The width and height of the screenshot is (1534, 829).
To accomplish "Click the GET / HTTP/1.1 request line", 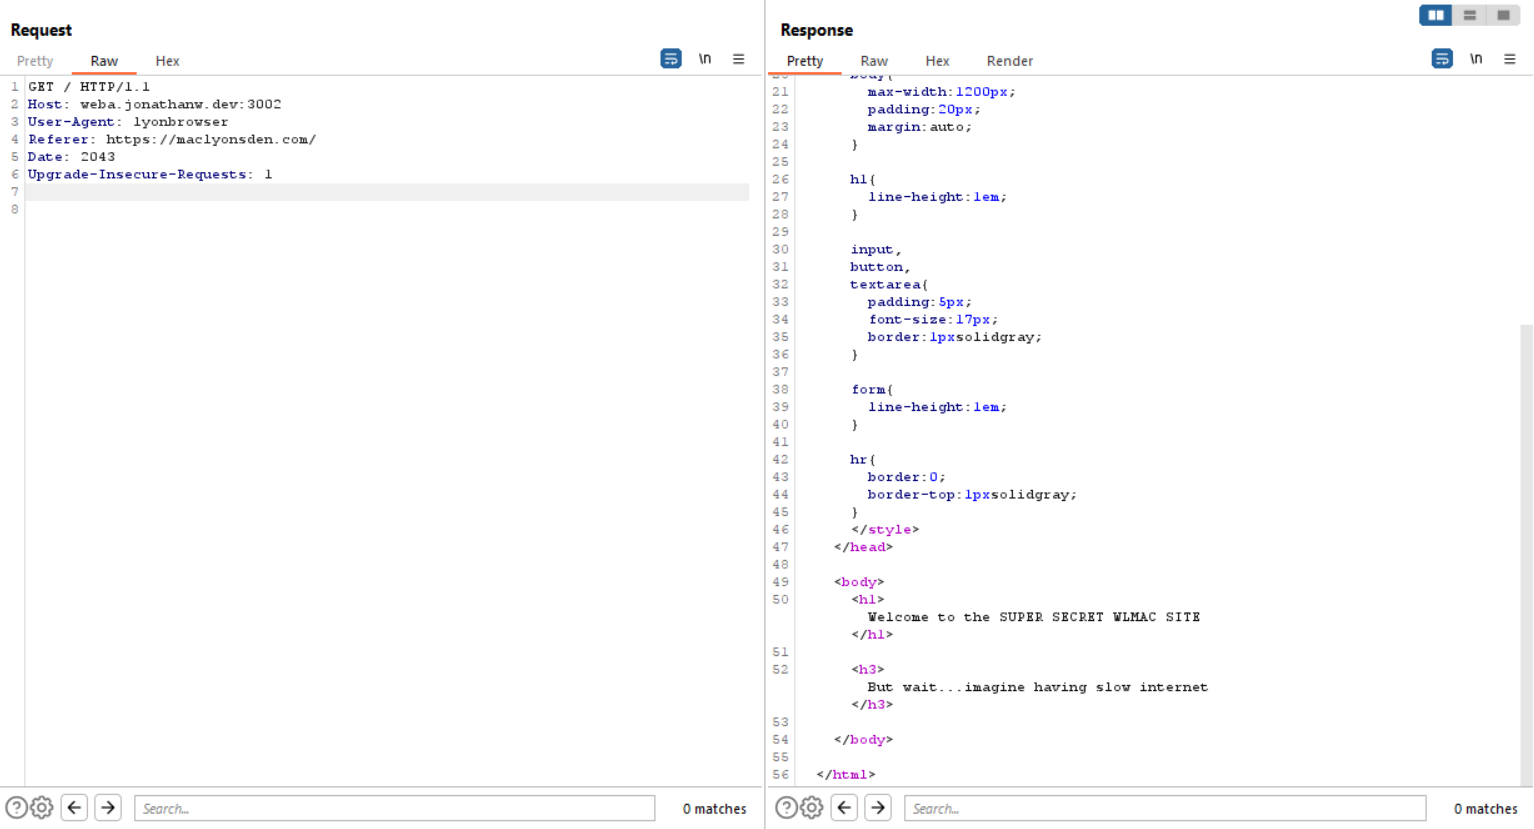I will click(x=89, y=87).
